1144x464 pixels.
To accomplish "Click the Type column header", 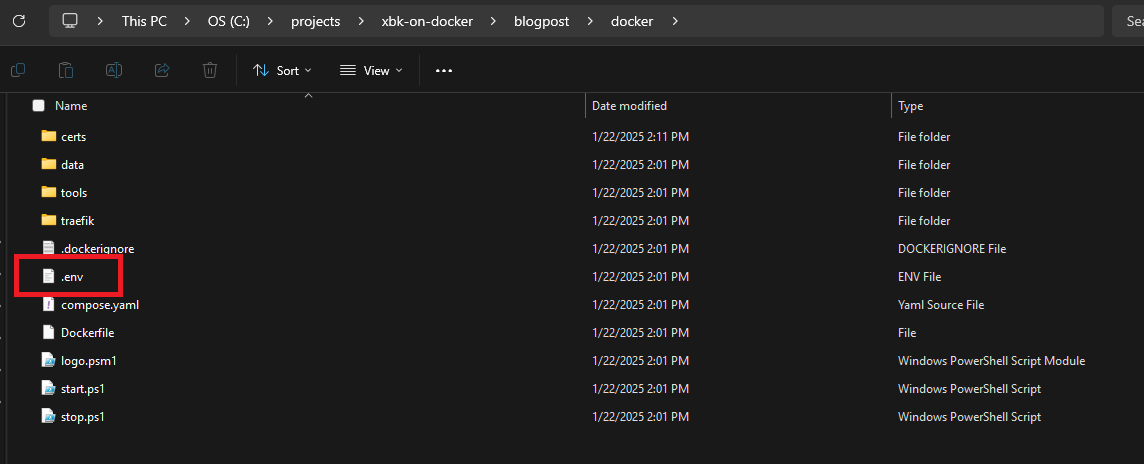I will (x=910, y=105).
